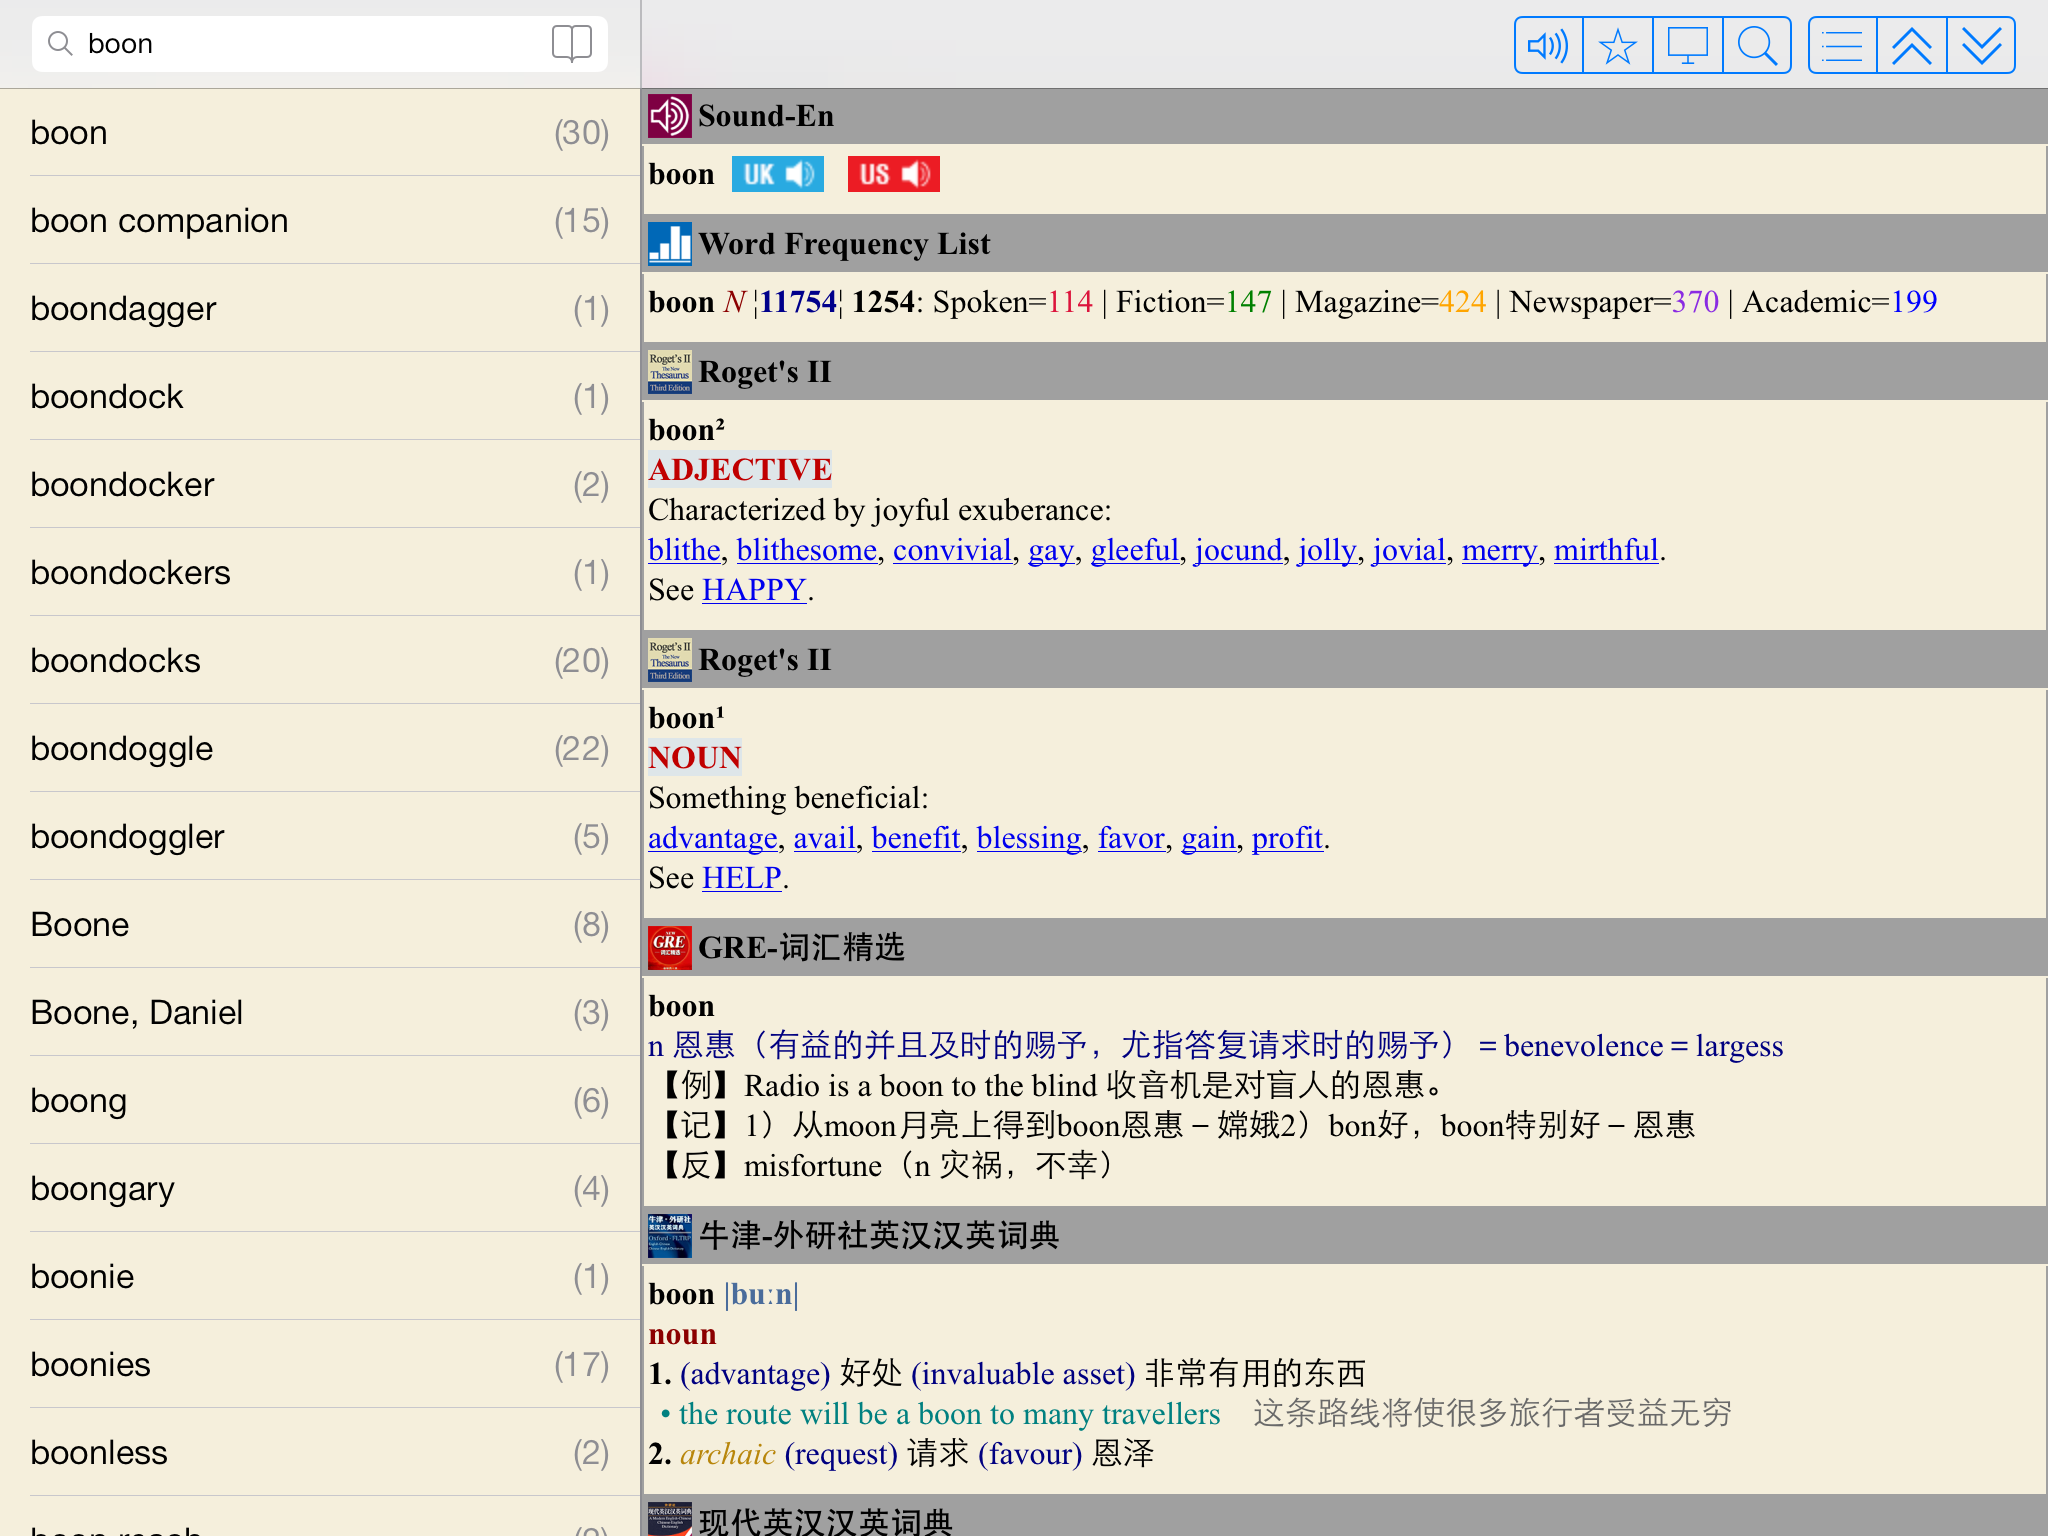Select 'boondocker' in the word list
The width and height of the screenshot is (2048, 1536).
320,484
